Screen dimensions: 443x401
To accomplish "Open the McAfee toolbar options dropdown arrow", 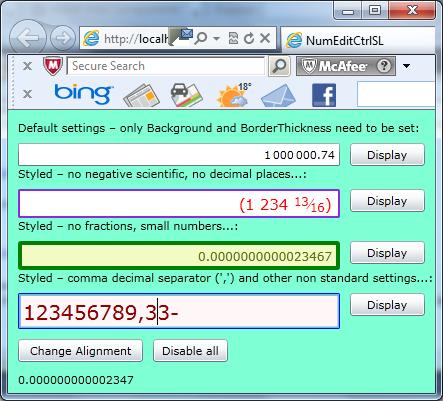I will click(406, 66).
